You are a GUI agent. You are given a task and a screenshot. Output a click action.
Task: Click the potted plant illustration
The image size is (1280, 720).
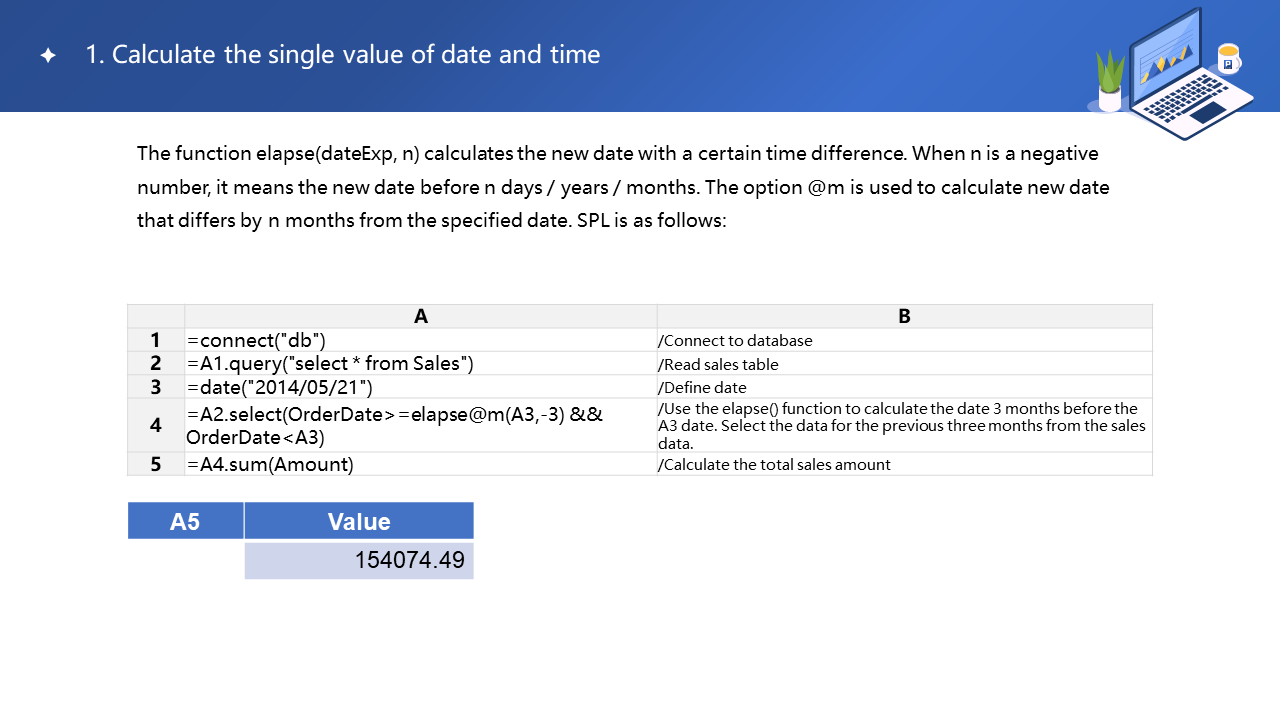click(1110, 82)
